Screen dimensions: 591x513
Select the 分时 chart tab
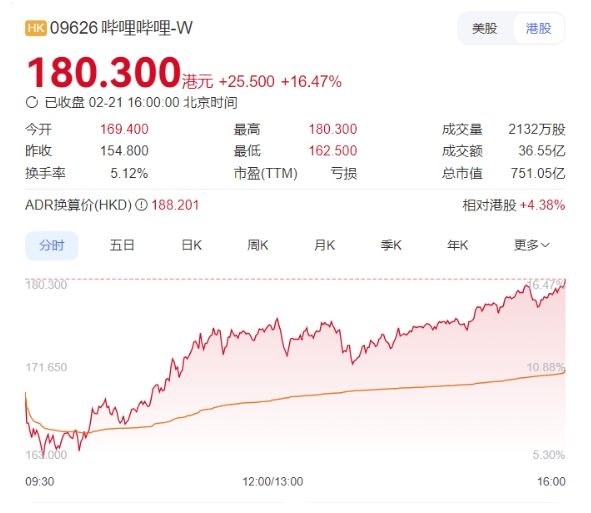(x=52, y=246)
